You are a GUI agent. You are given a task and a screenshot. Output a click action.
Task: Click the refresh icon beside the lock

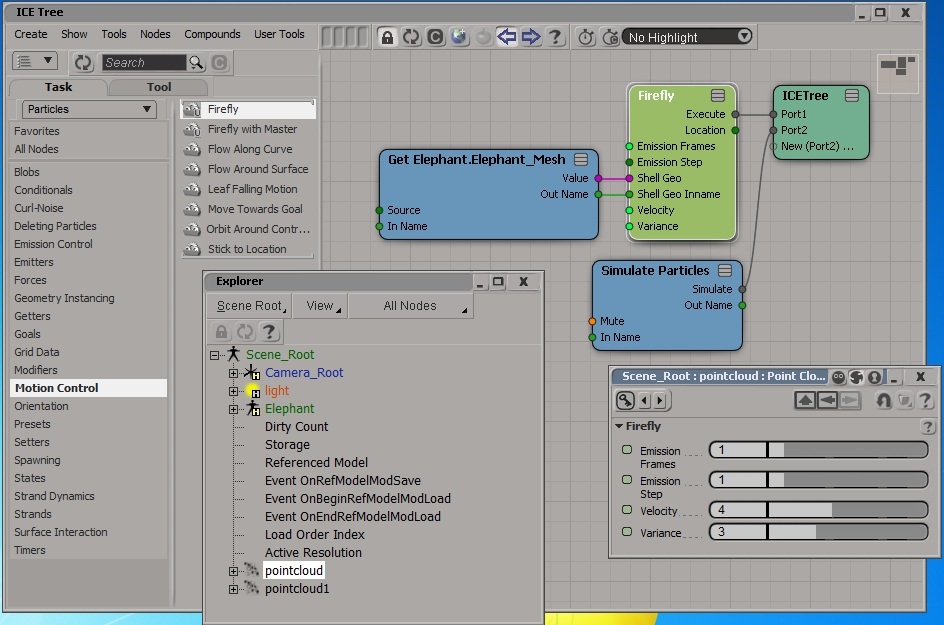point(411,37)
